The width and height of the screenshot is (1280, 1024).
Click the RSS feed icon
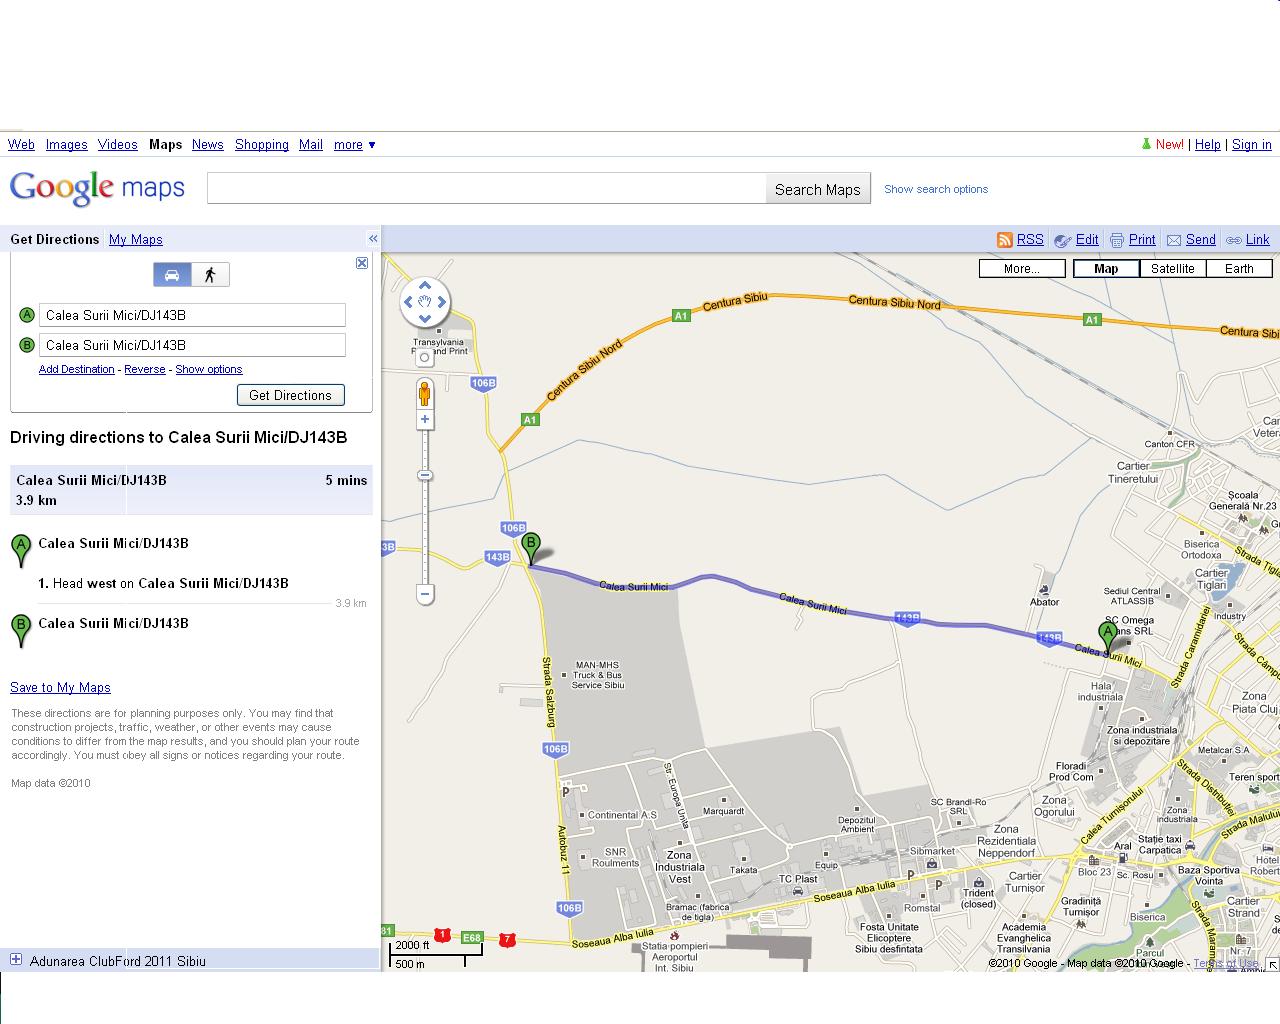[1004, 240]
